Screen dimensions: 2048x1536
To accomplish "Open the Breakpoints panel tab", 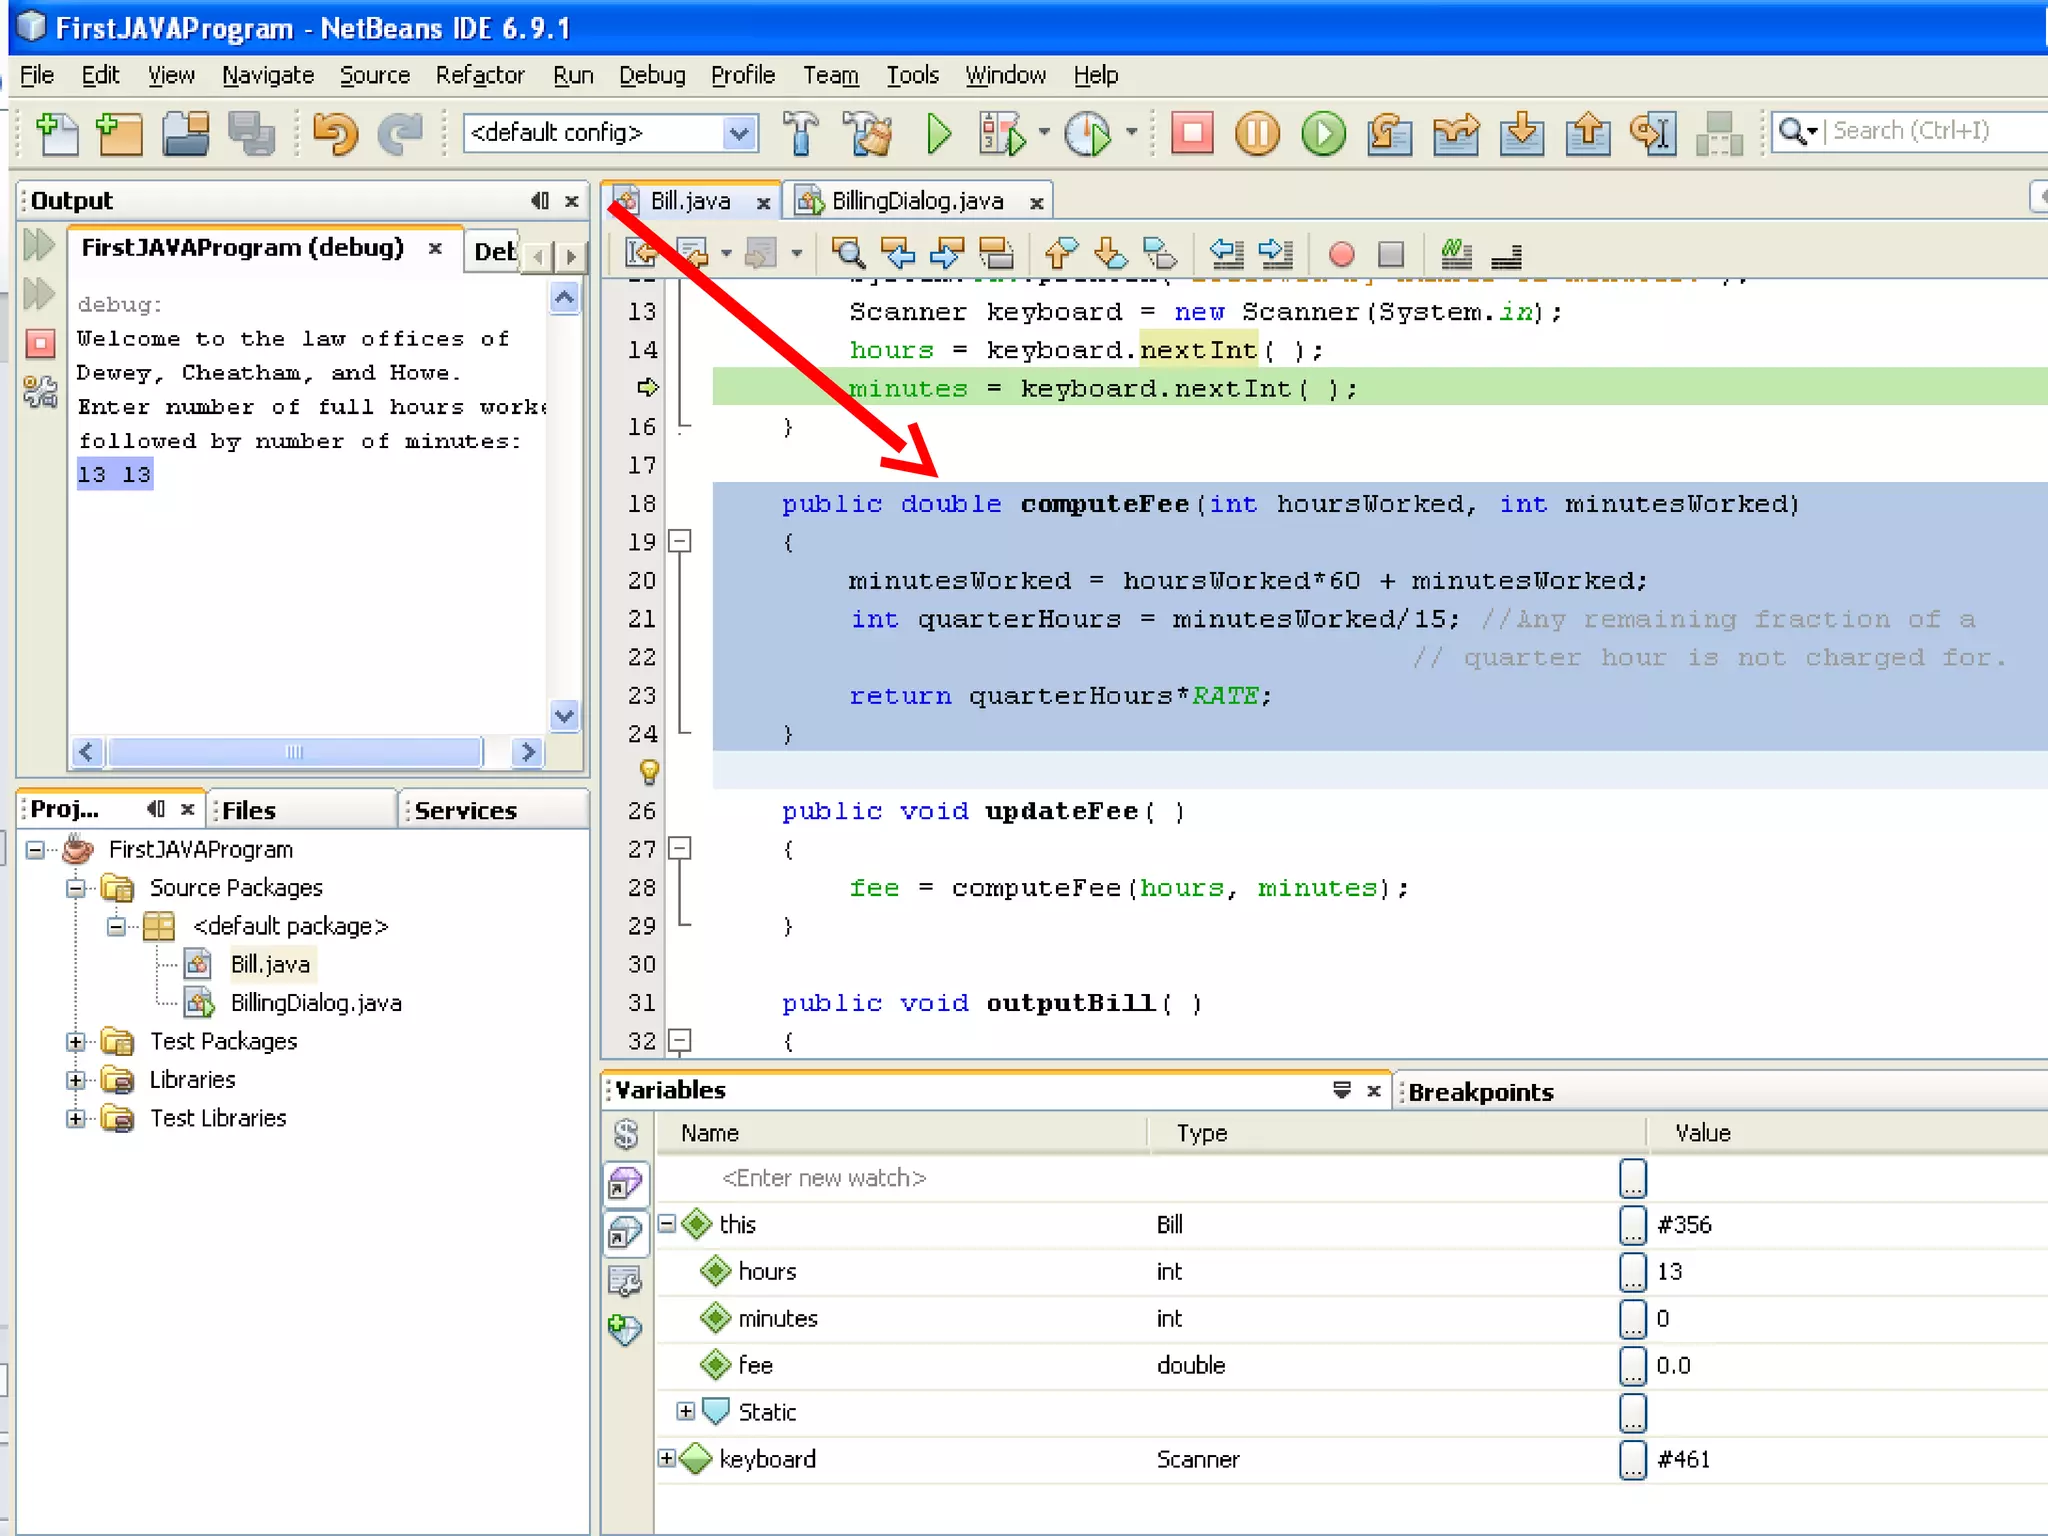I will coord(1480,1092).
